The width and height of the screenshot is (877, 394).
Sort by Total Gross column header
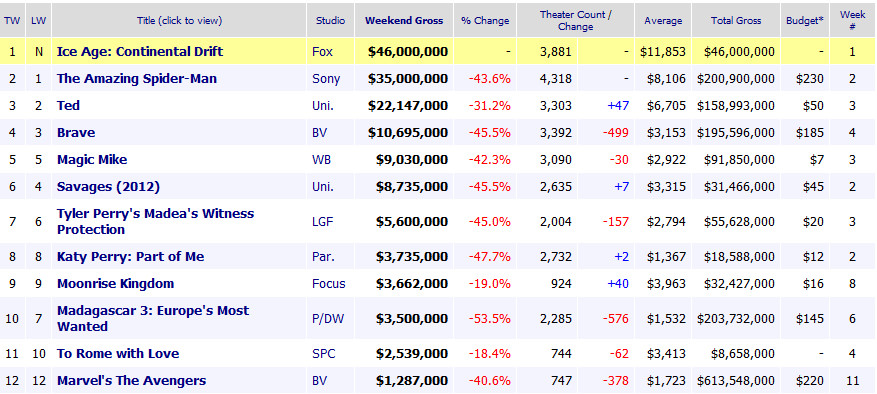click(736, 21)
